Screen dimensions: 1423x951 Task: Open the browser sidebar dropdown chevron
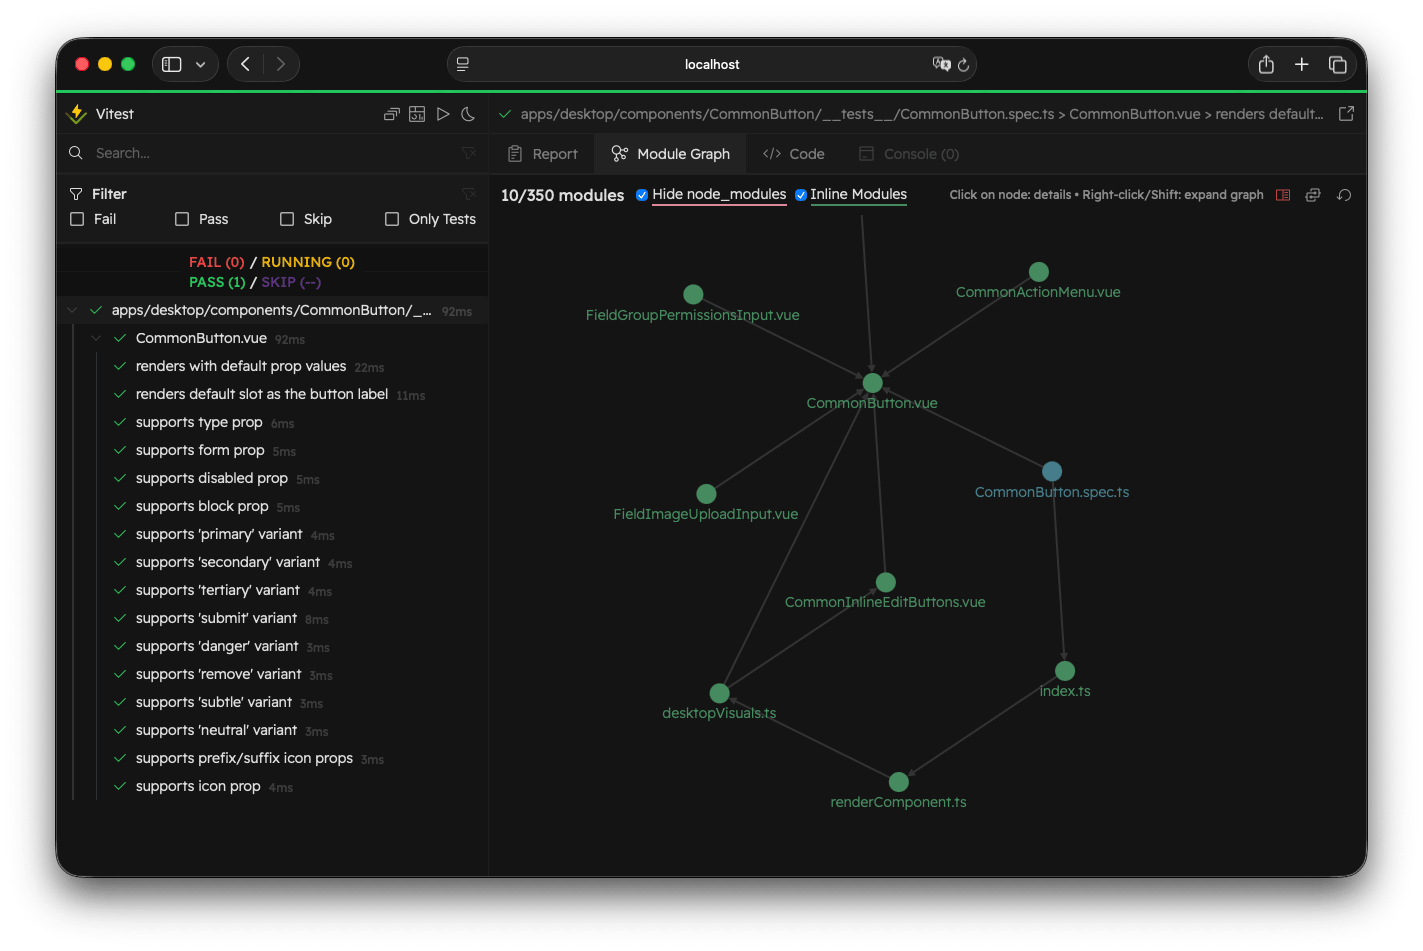[x=200, y=63]
